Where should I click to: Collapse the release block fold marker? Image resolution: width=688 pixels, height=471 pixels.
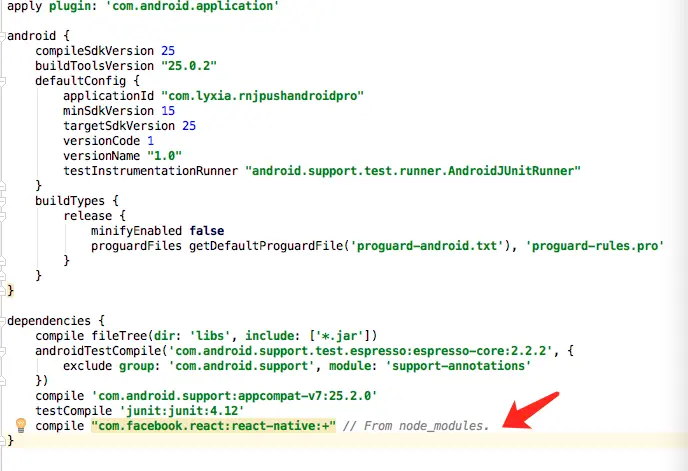click(x=2, y=216)
